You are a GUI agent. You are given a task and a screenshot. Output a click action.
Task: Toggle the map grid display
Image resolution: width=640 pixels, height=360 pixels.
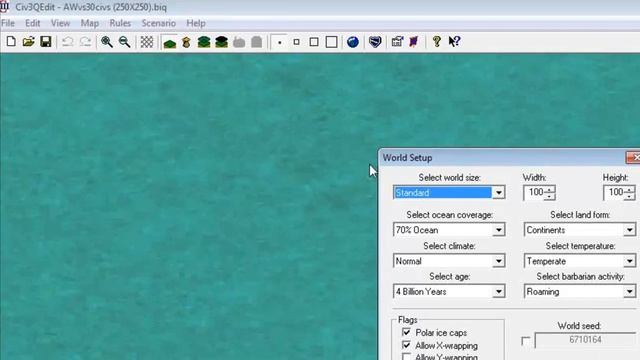[x=147, y=42]
